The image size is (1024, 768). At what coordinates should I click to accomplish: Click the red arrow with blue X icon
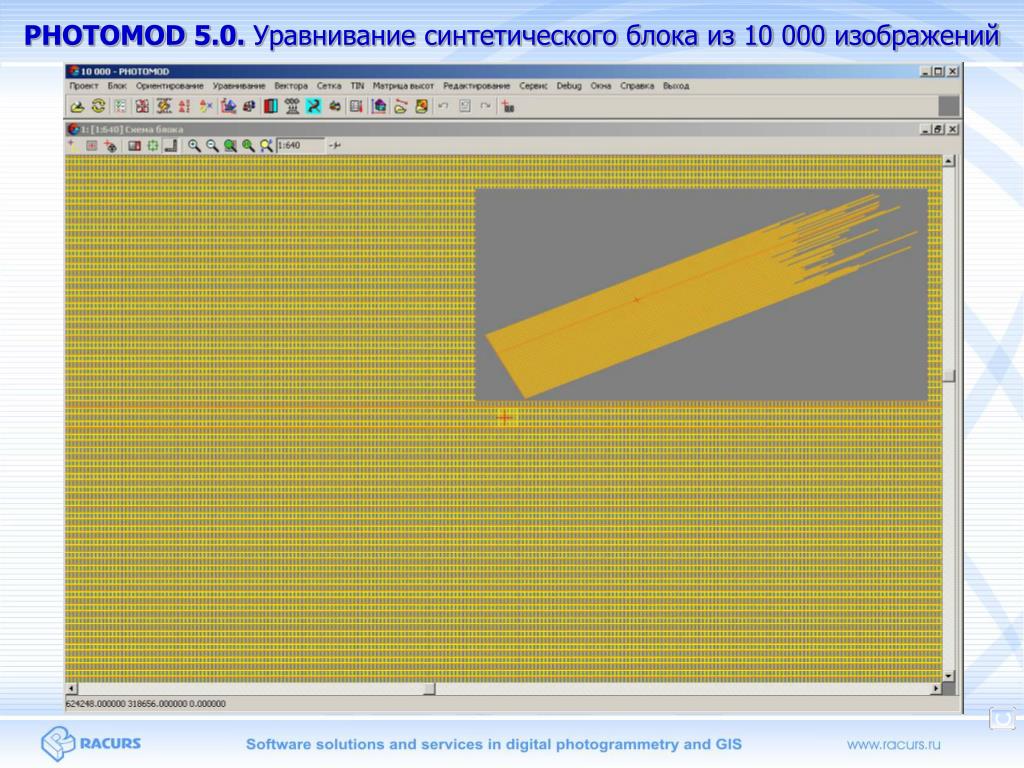pos(206,106)
